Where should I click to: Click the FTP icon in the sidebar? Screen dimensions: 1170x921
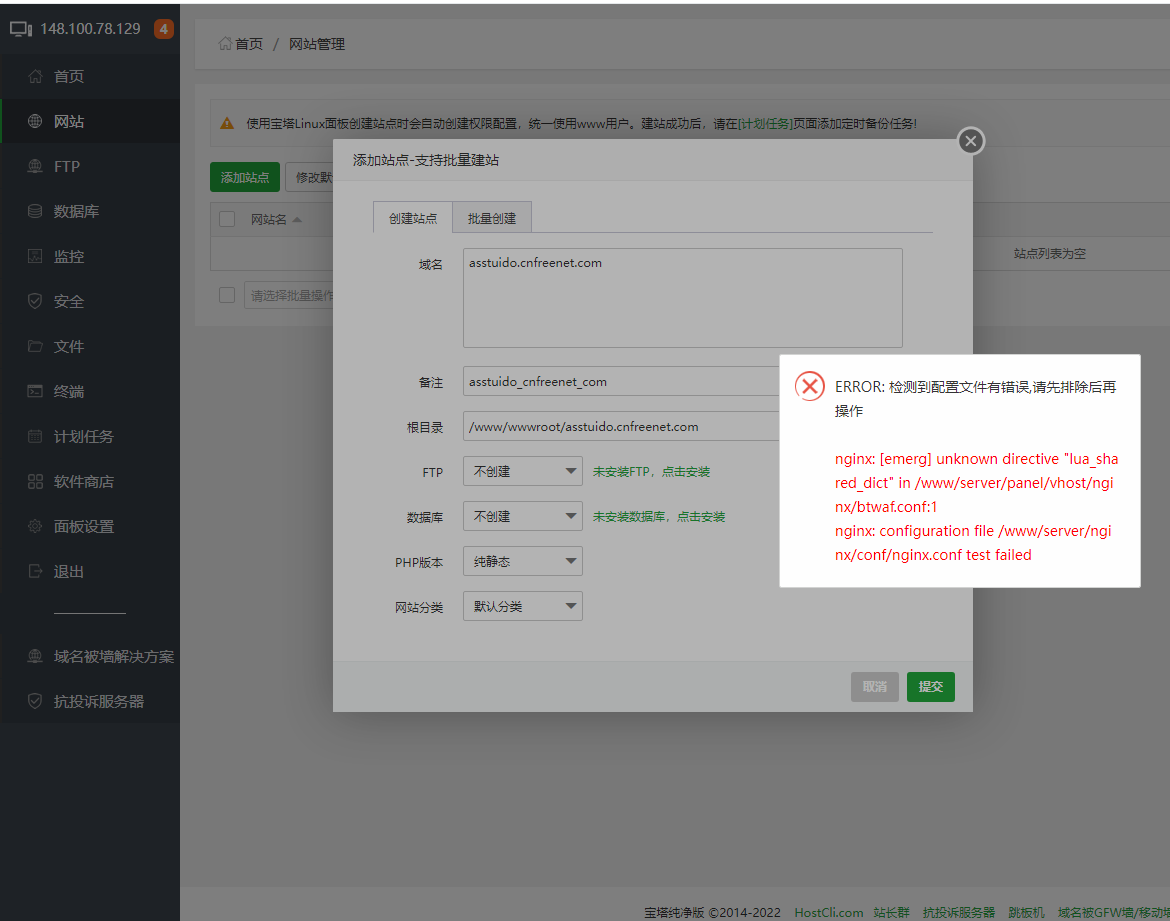click(x=35, y=166)
